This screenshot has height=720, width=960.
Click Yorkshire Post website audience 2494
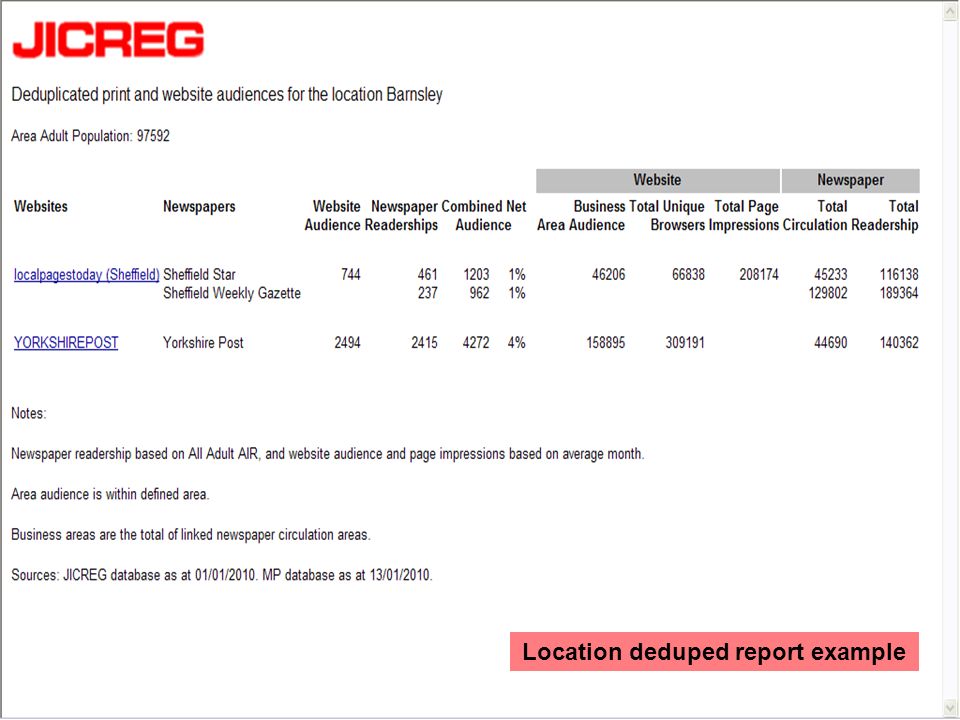pyautogui.click(x=347, y=343)
